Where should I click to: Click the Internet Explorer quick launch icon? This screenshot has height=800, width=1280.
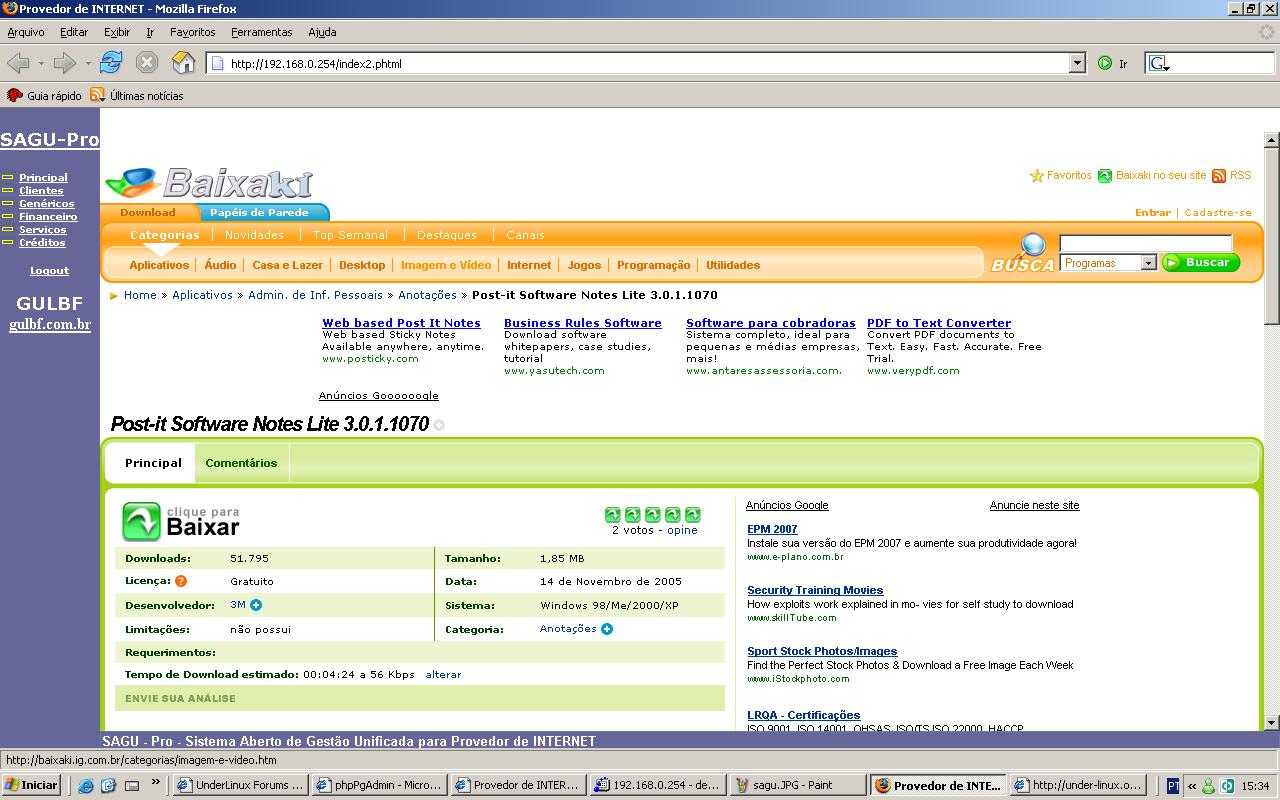86,786
